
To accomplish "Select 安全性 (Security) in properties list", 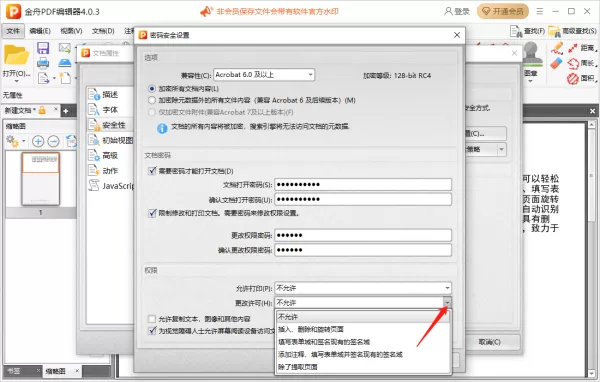I will click(x=110, y=125).
